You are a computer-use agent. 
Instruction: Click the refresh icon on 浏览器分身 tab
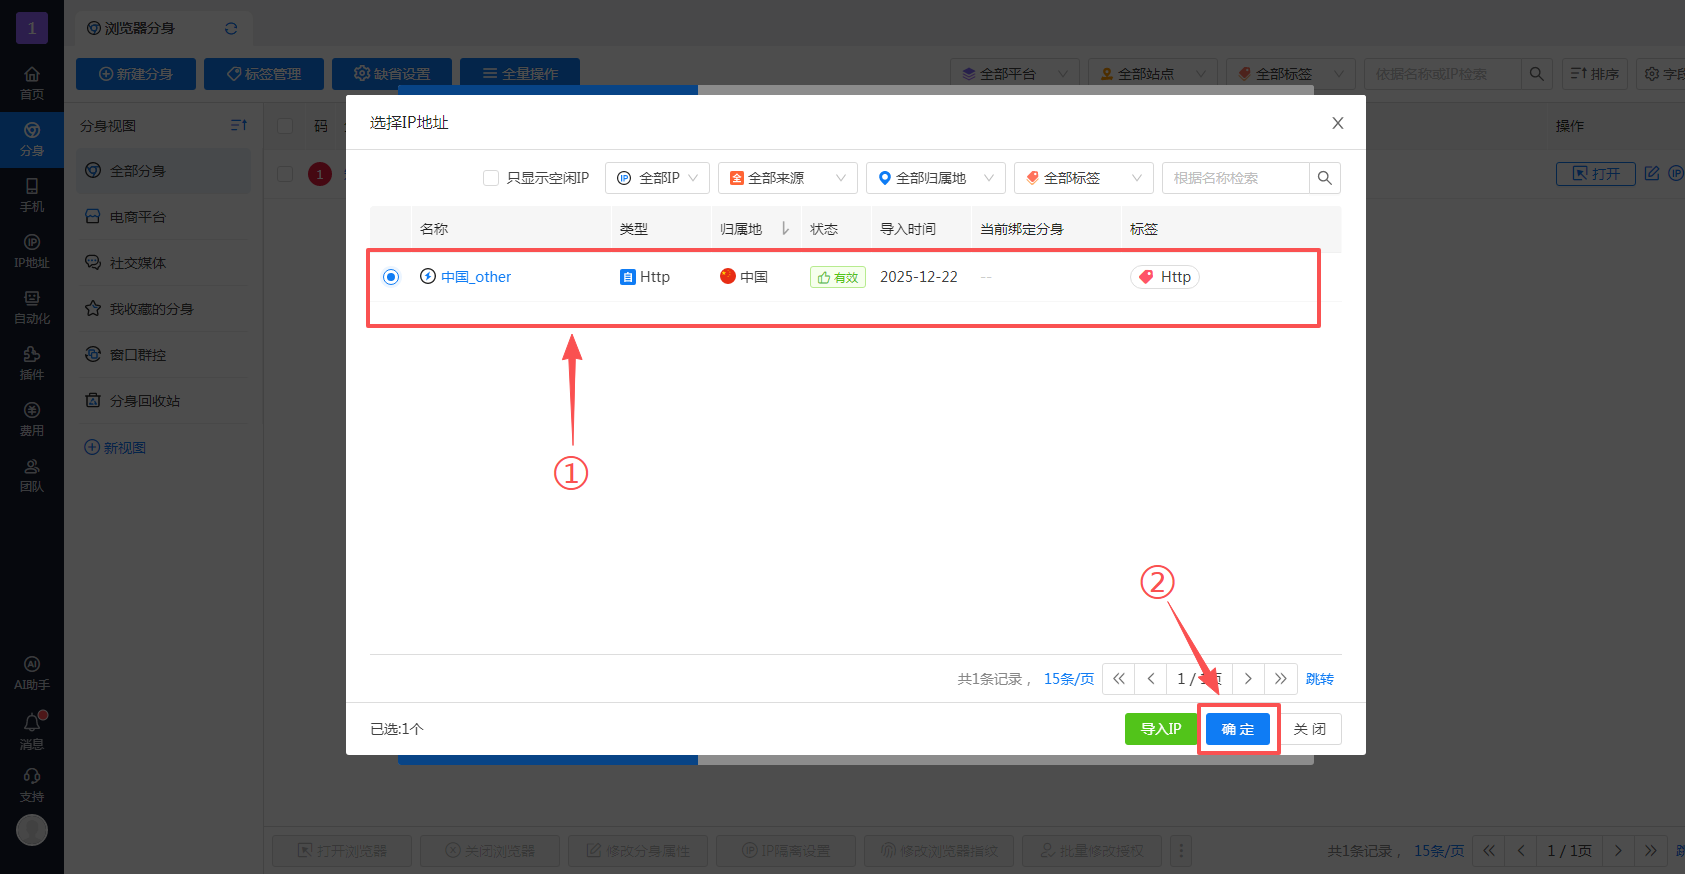231,28
